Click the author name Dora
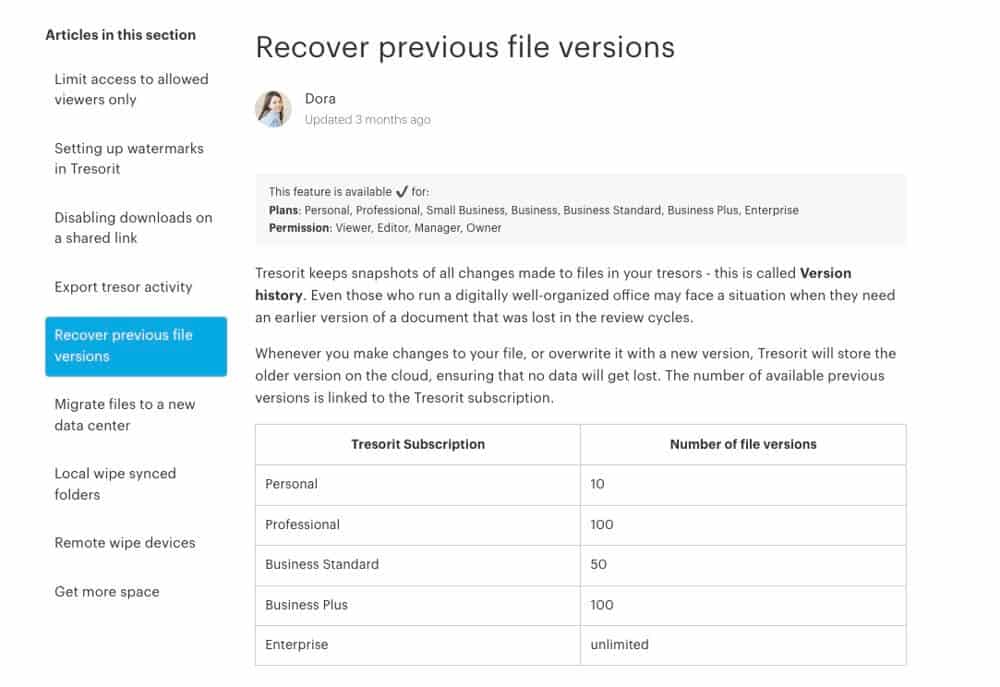The width and height of the screenshot is (1000, 687). pos(320,99)
